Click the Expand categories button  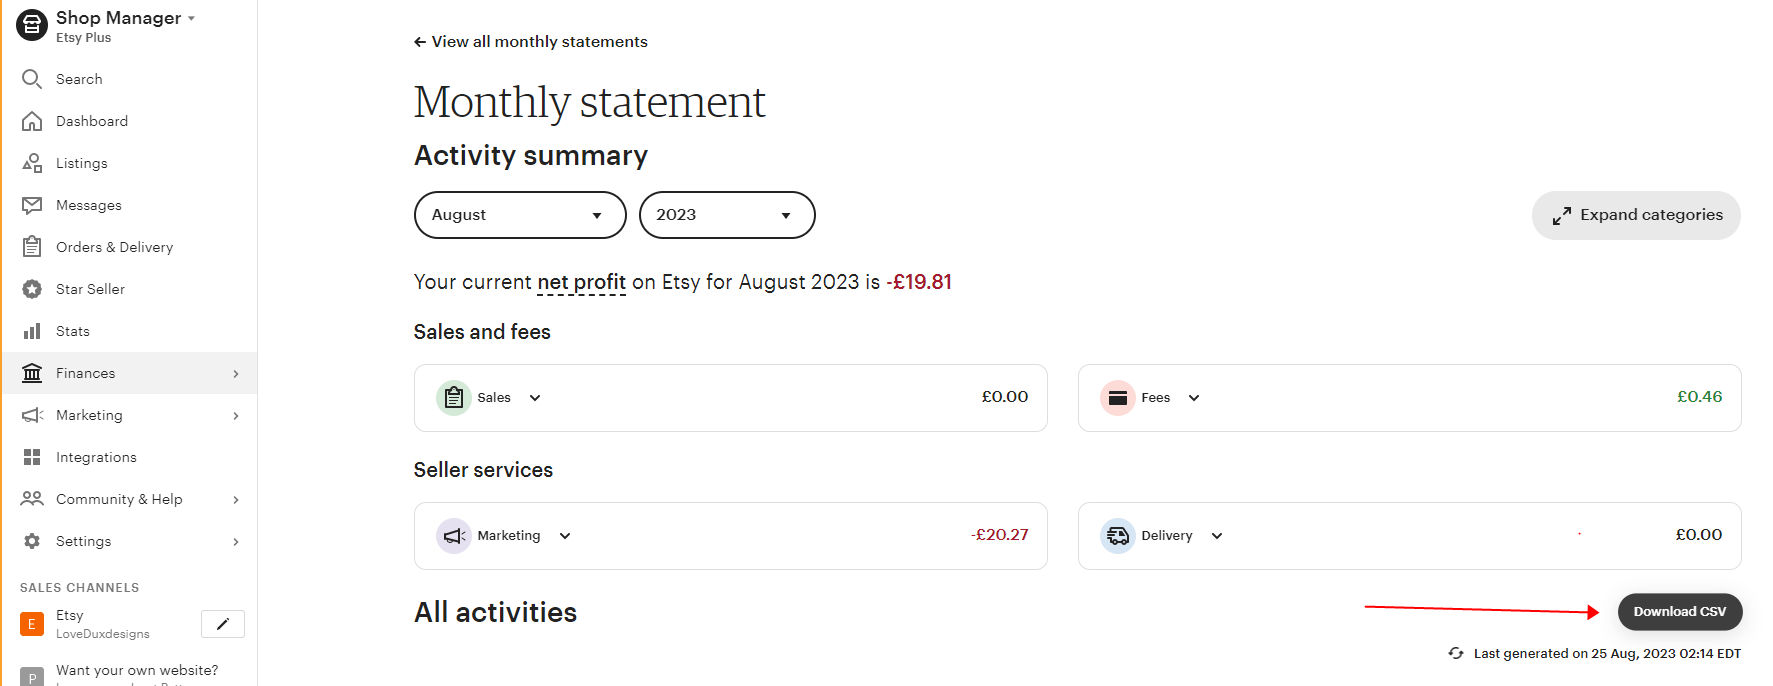(x=1636, y=215)
